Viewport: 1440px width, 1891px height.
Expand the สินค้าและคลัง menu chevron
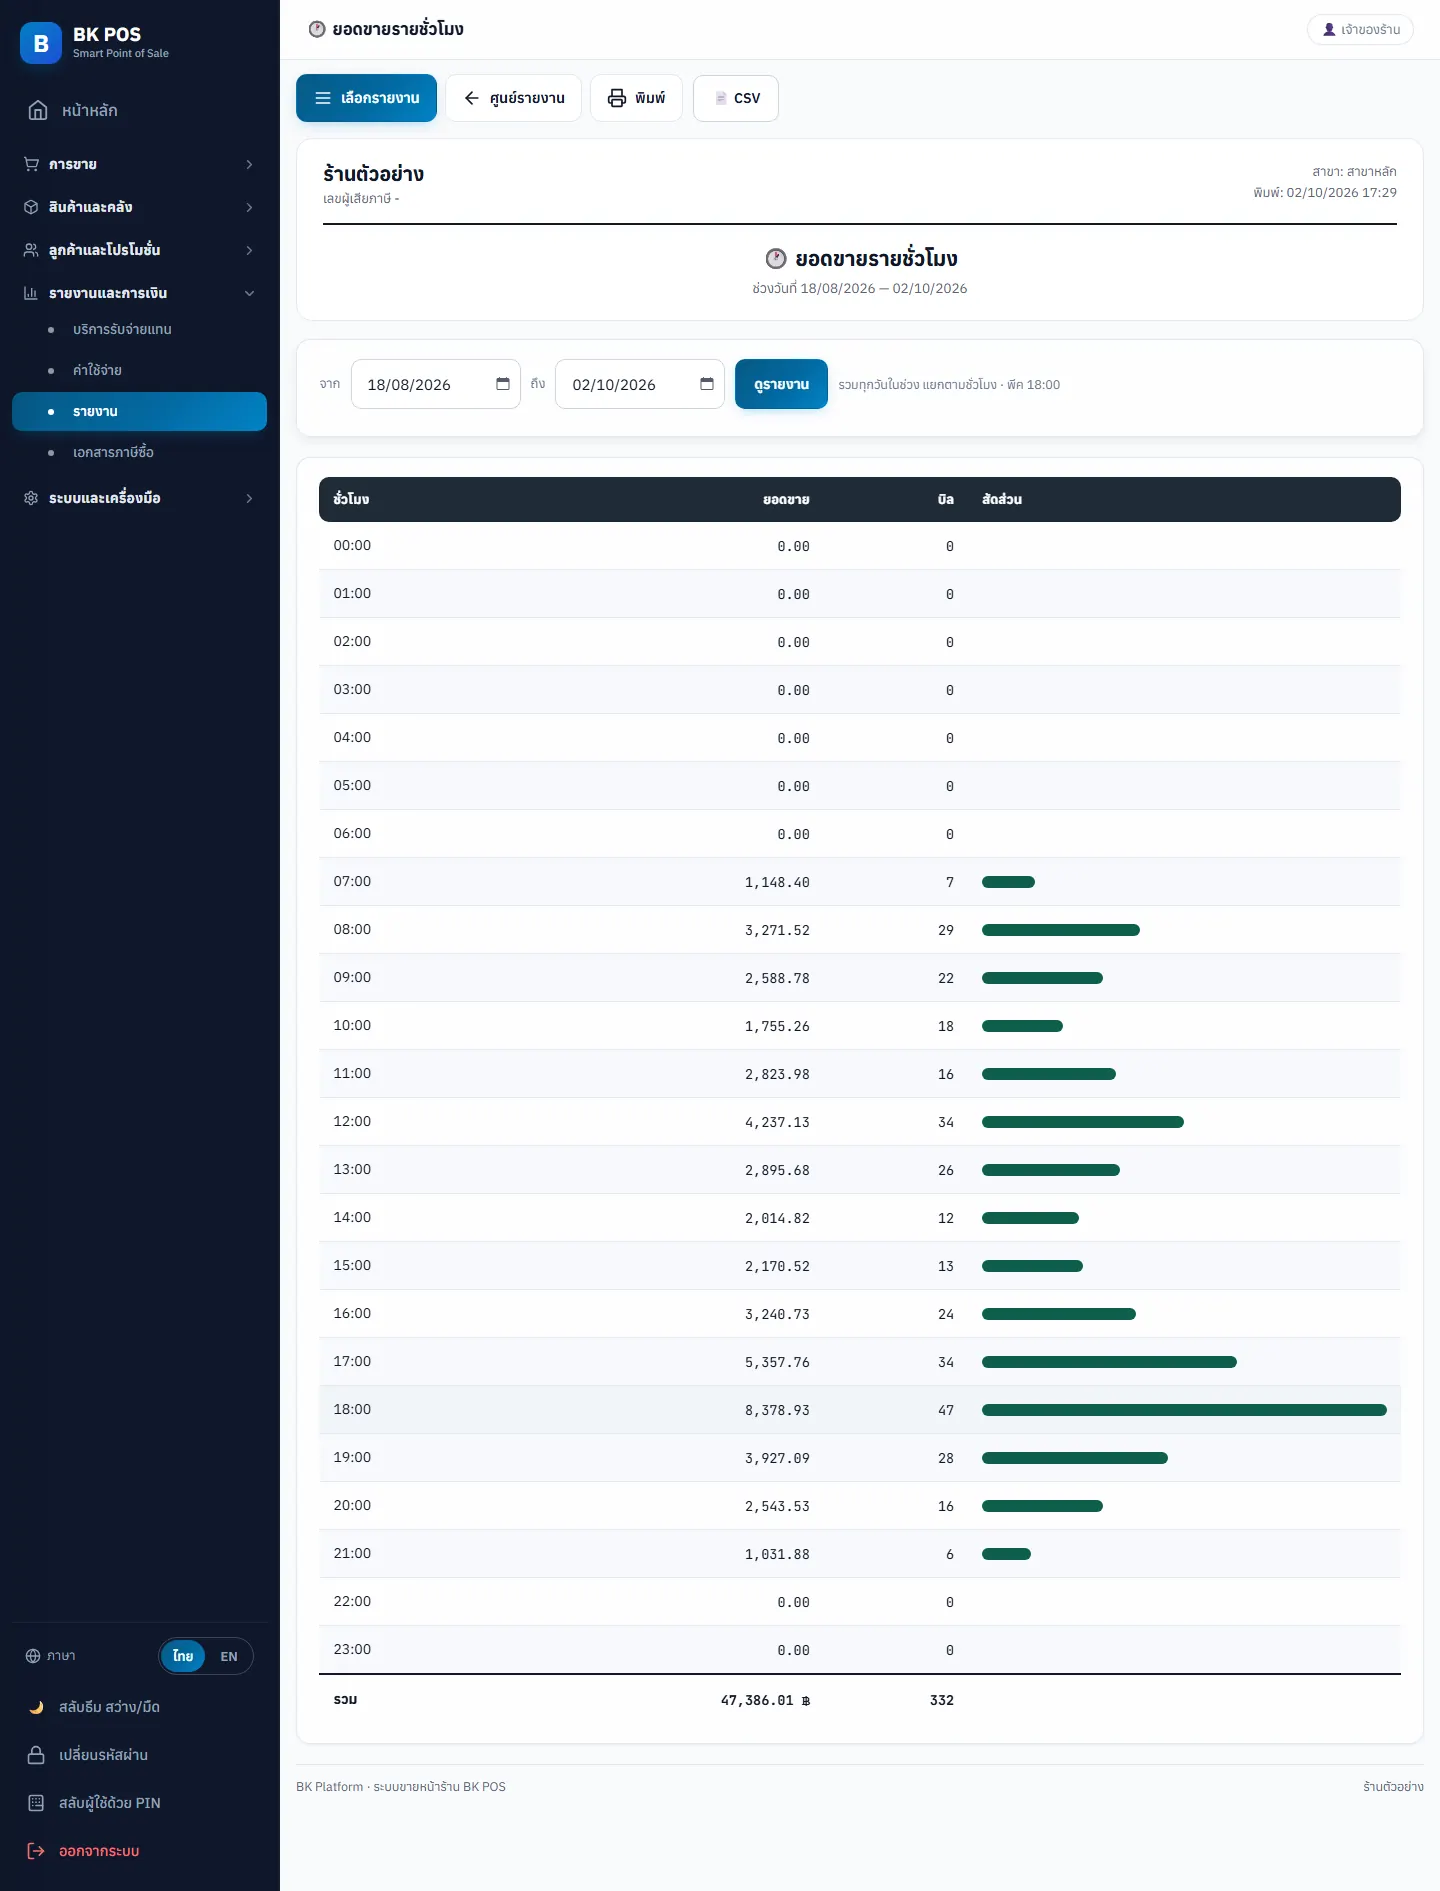pyautogui.click(x=250, y=207)
